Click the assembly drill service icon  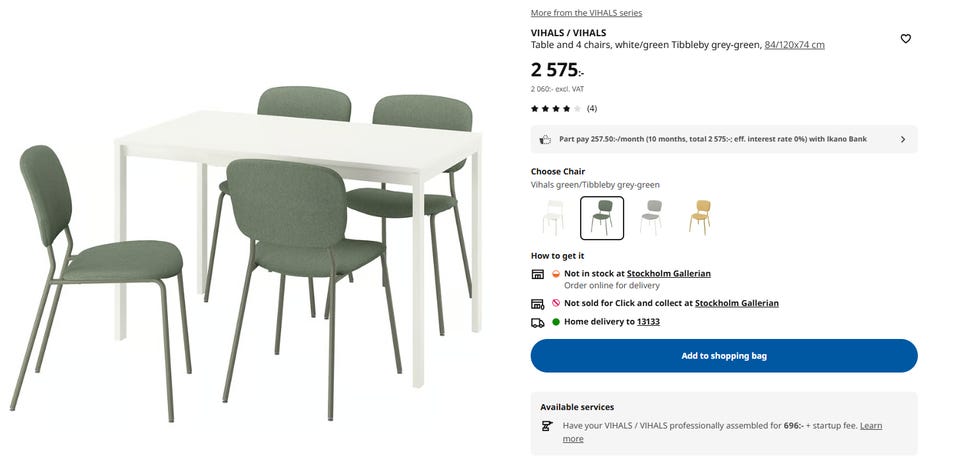point(547,426)
